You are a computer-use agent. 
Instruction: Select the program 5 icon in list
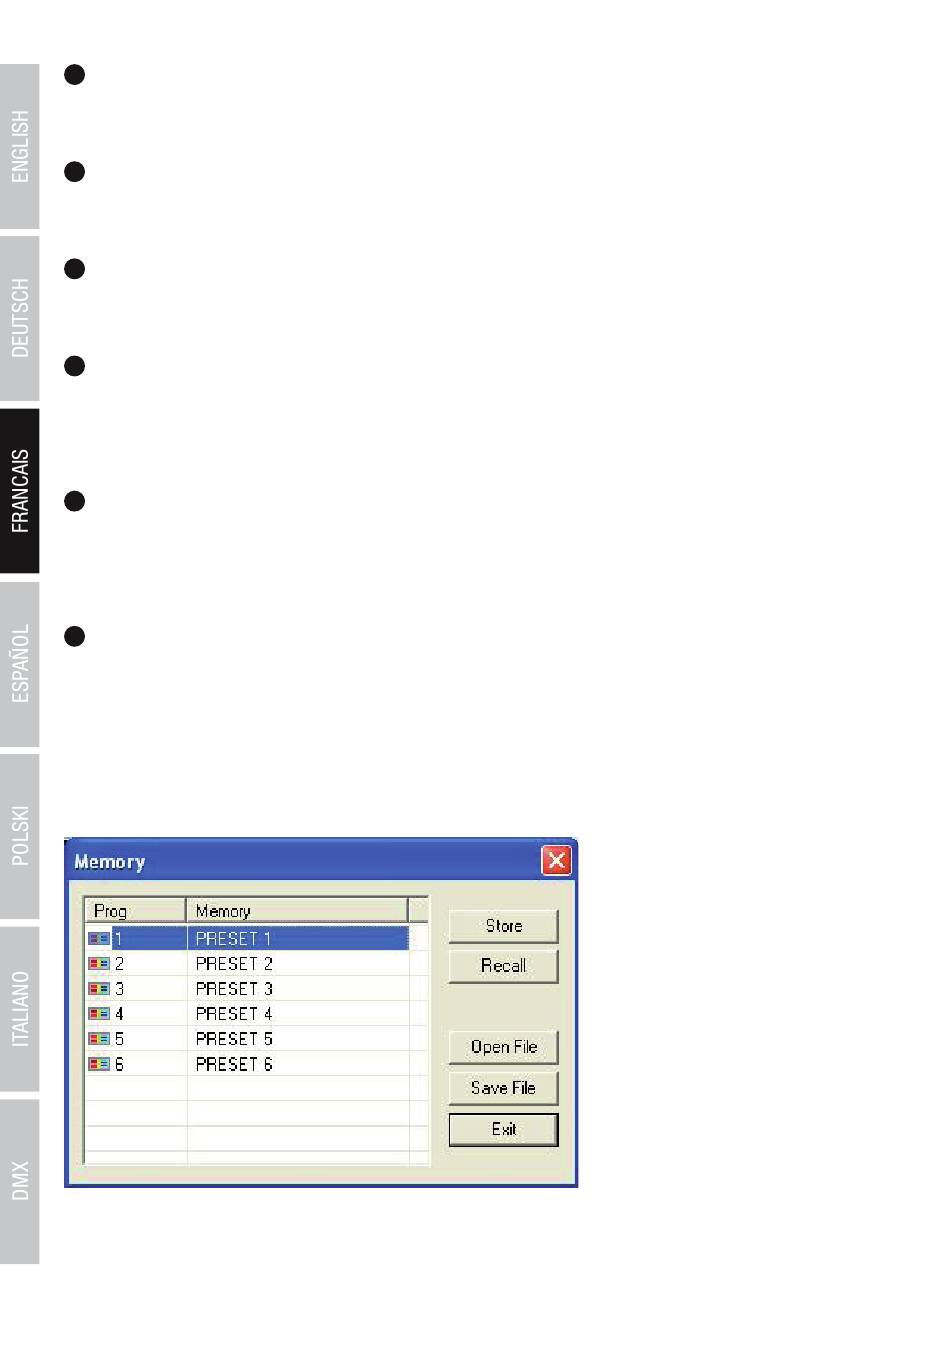point(99,1039)
